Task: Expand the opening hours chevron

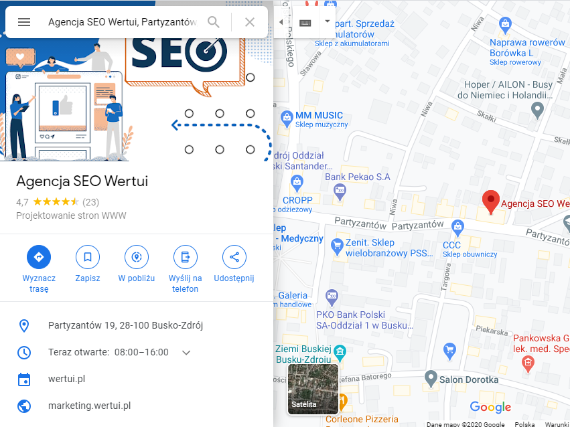Action: click(186, 353)
